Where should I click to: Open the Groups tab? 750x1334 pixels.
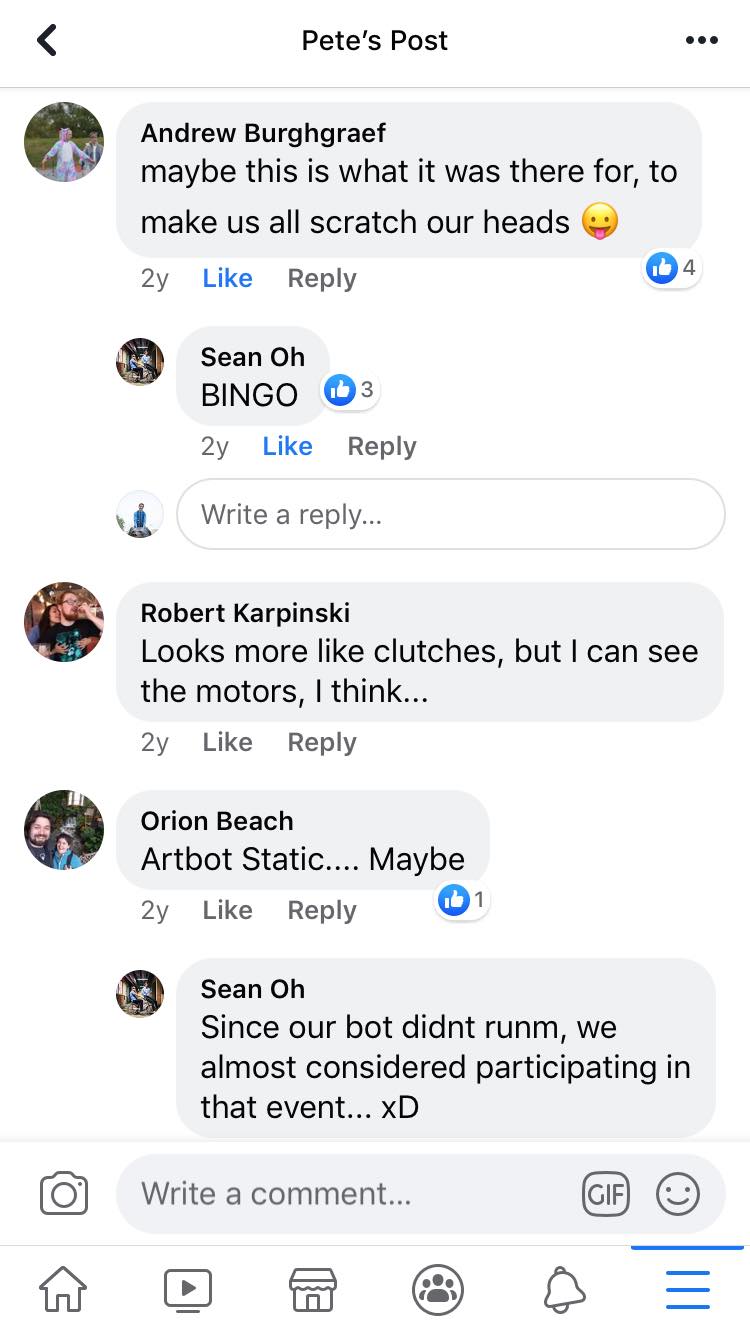(x=438, y=1289)
